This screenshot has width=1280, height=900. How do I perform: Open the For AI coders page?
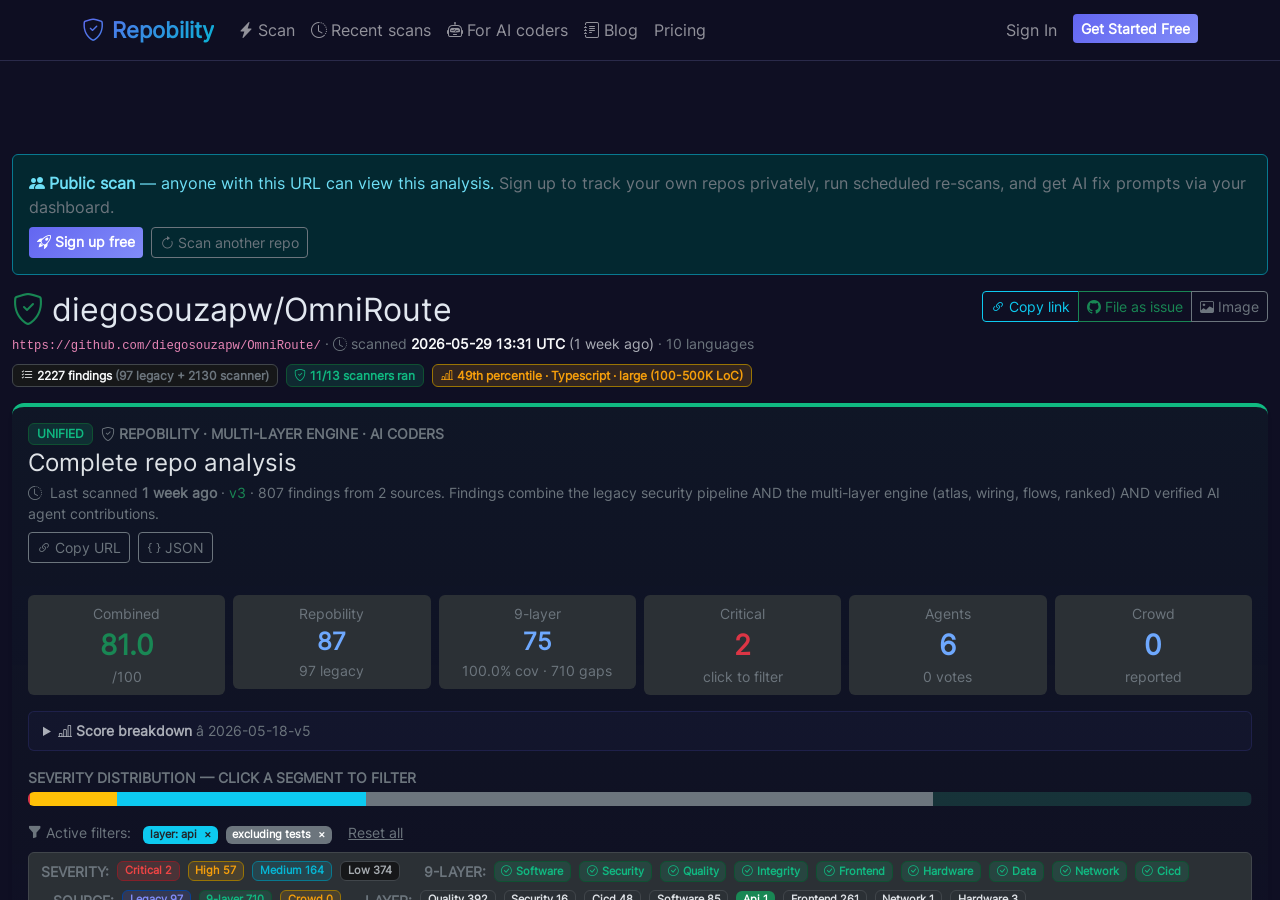pos(507,30)
